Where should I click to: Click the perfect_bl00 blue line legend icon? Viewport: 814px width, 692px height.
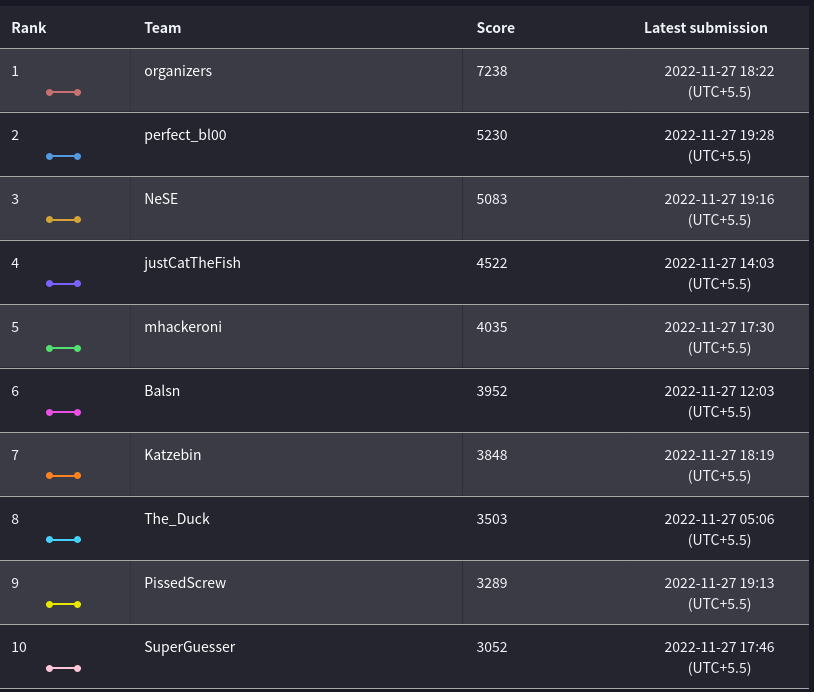click(x=63, y=156)
